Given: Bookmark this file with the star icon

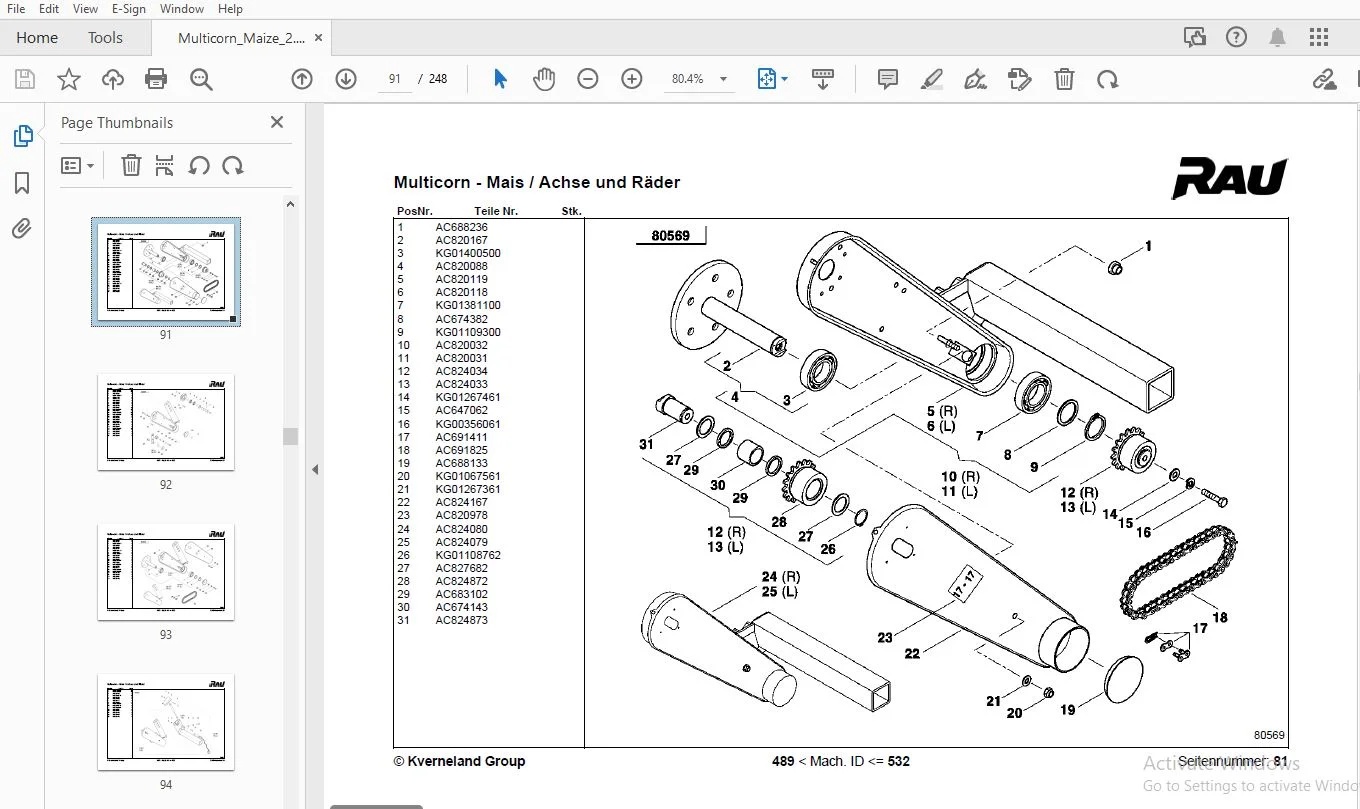Looking at the screenshot, I should coord(69,79).
